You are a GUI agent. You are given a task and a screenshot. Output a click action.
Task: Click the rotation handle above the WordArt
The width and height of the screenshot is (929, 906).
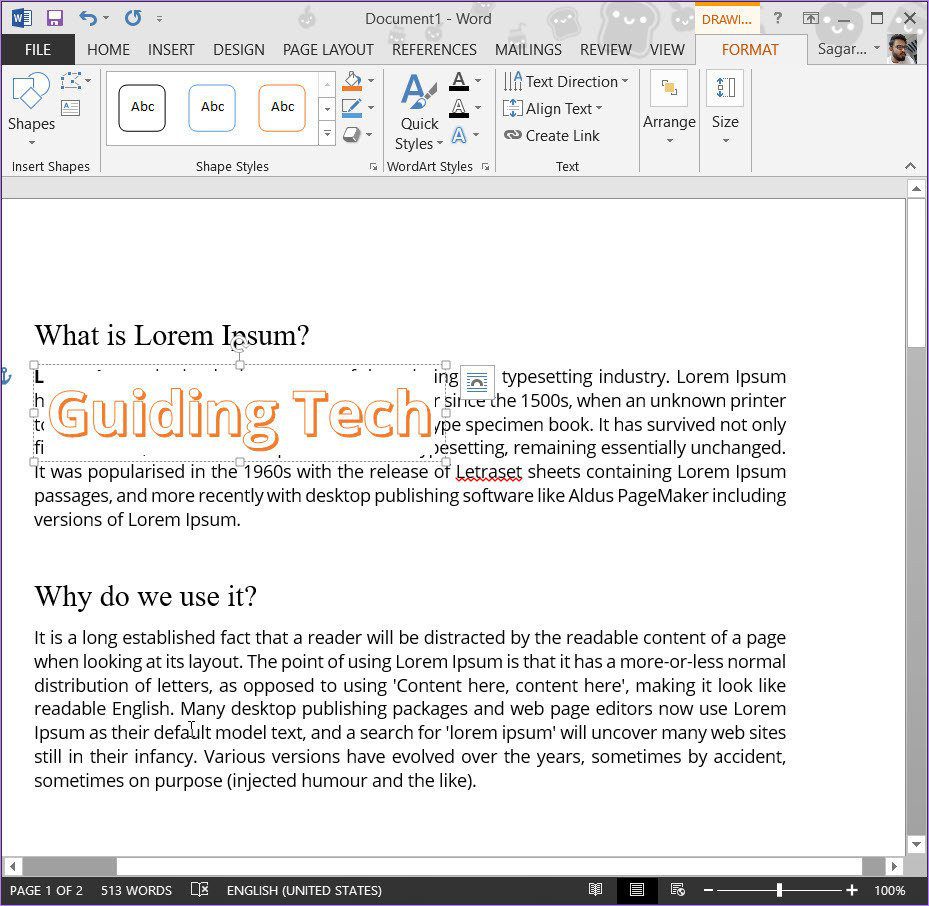point(239,345)
